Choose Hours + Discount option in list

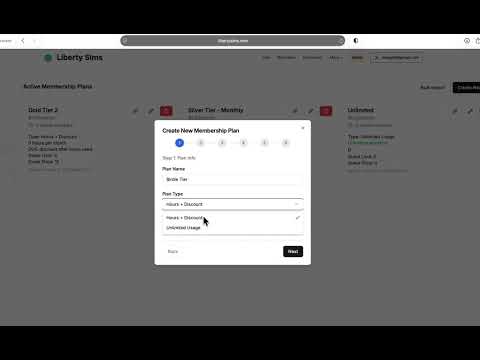233,218
